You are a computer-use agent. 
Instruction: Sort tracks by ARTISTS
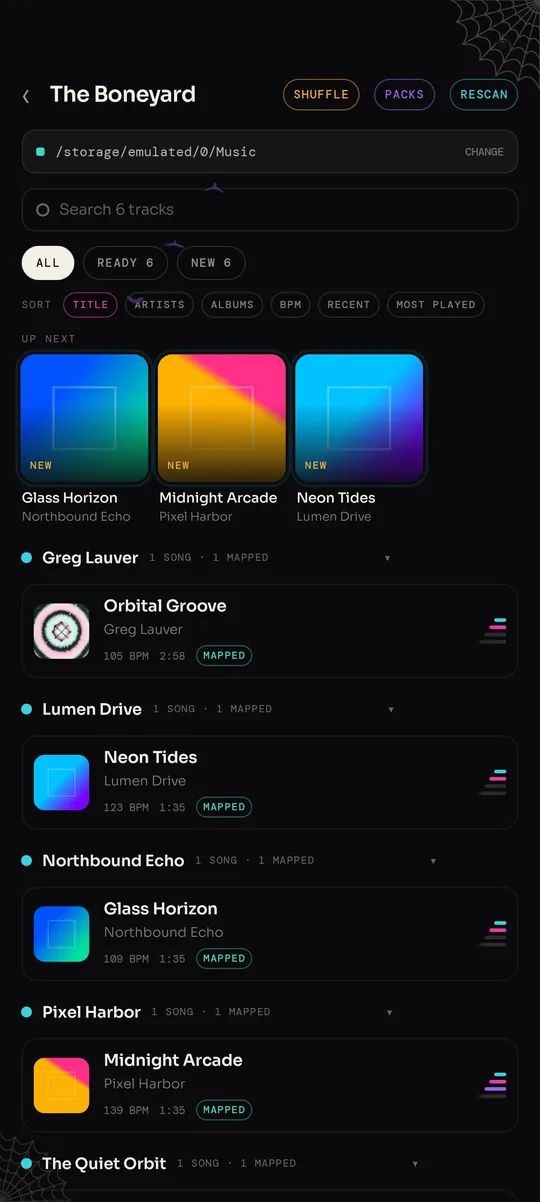pyautogui.click(x=160, y=305)
